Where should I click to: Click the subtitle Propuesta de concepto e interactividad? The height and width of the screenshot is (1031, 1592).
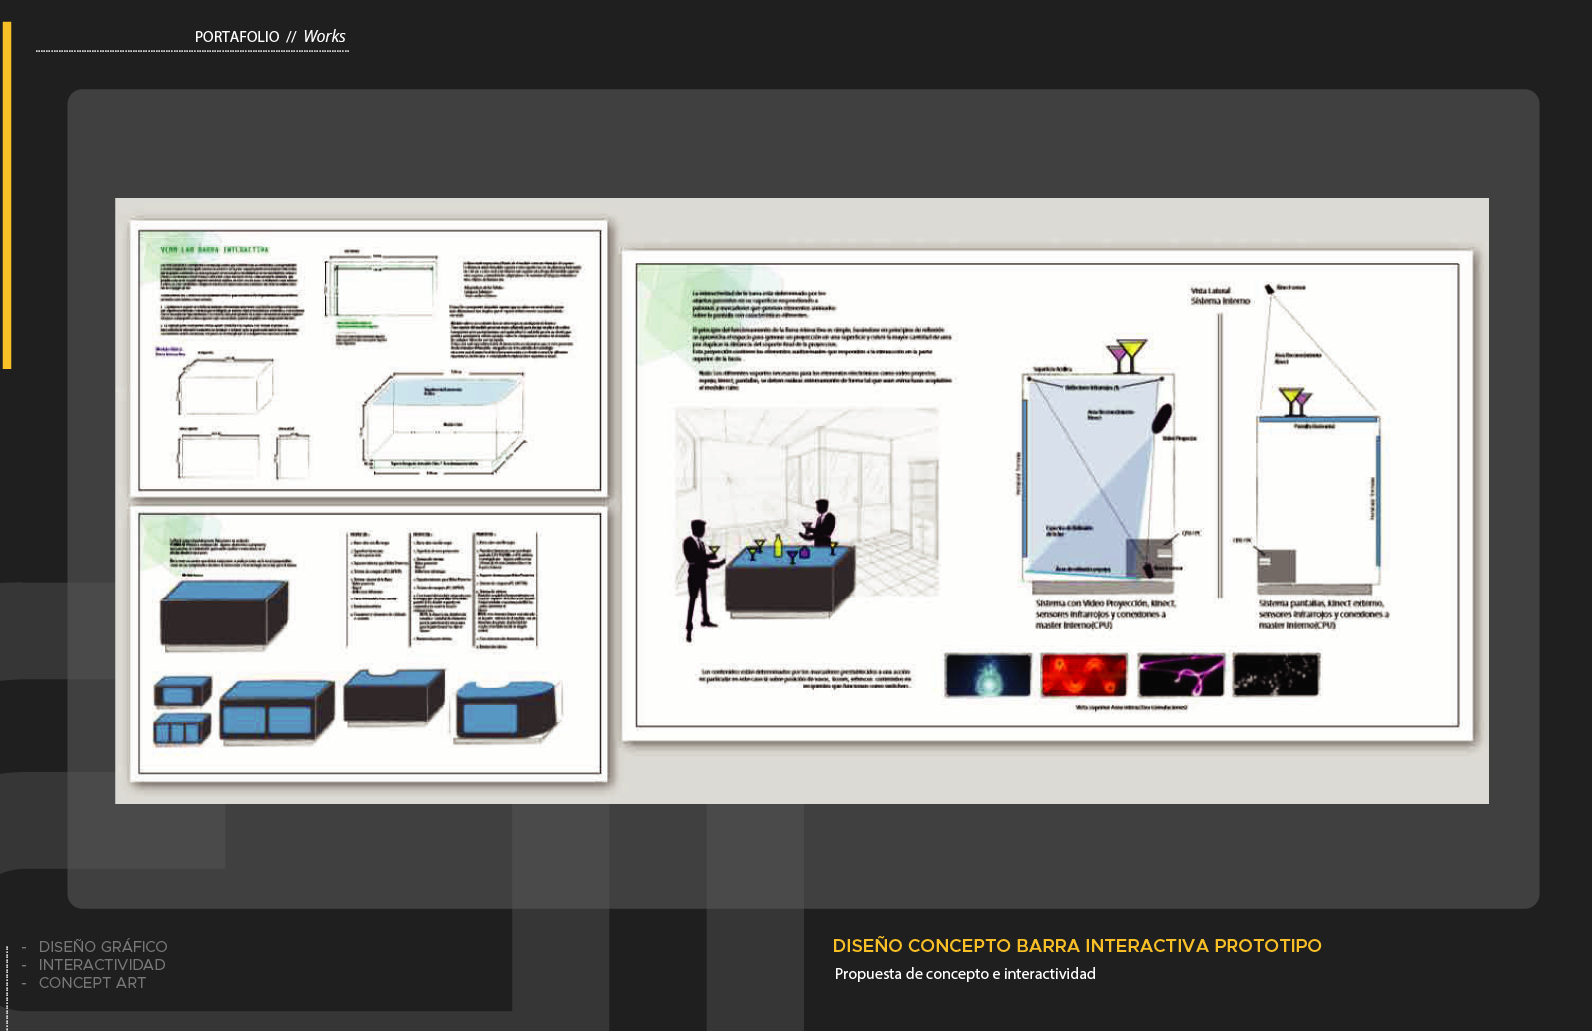964,974
